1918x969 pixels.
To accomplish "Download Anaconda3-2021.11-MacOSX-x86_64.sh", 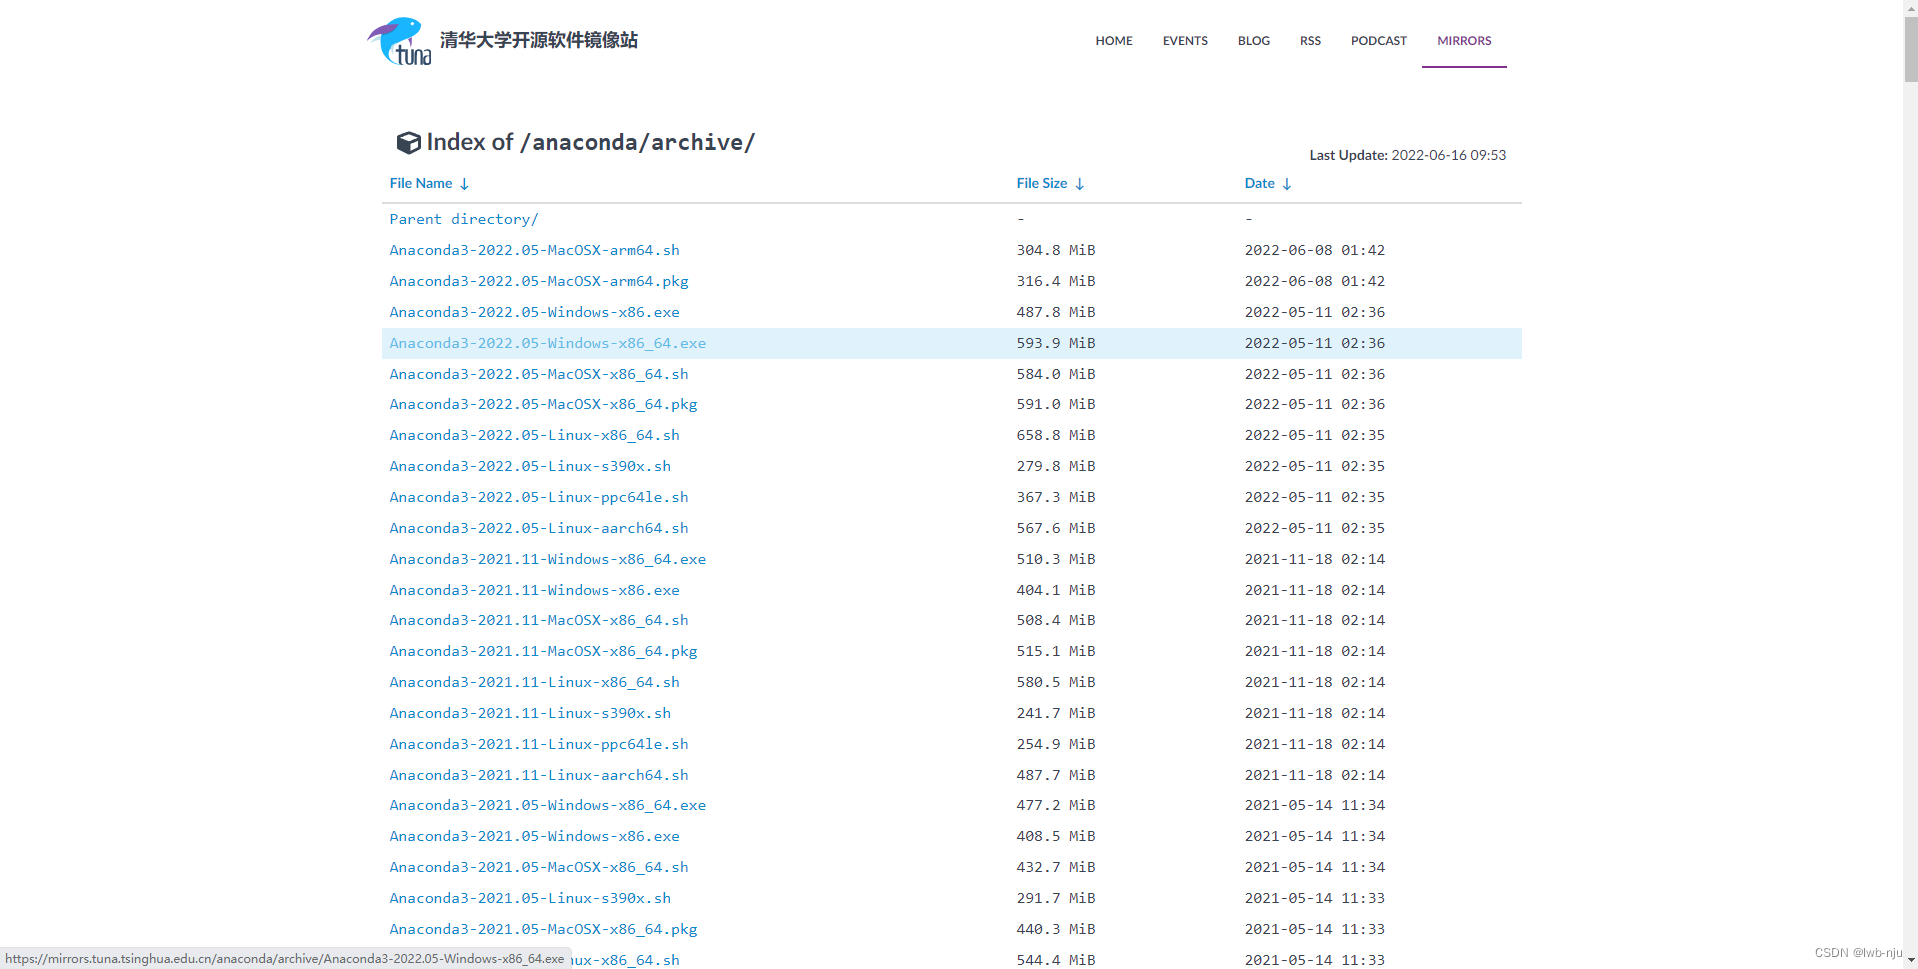I will 539,620.
